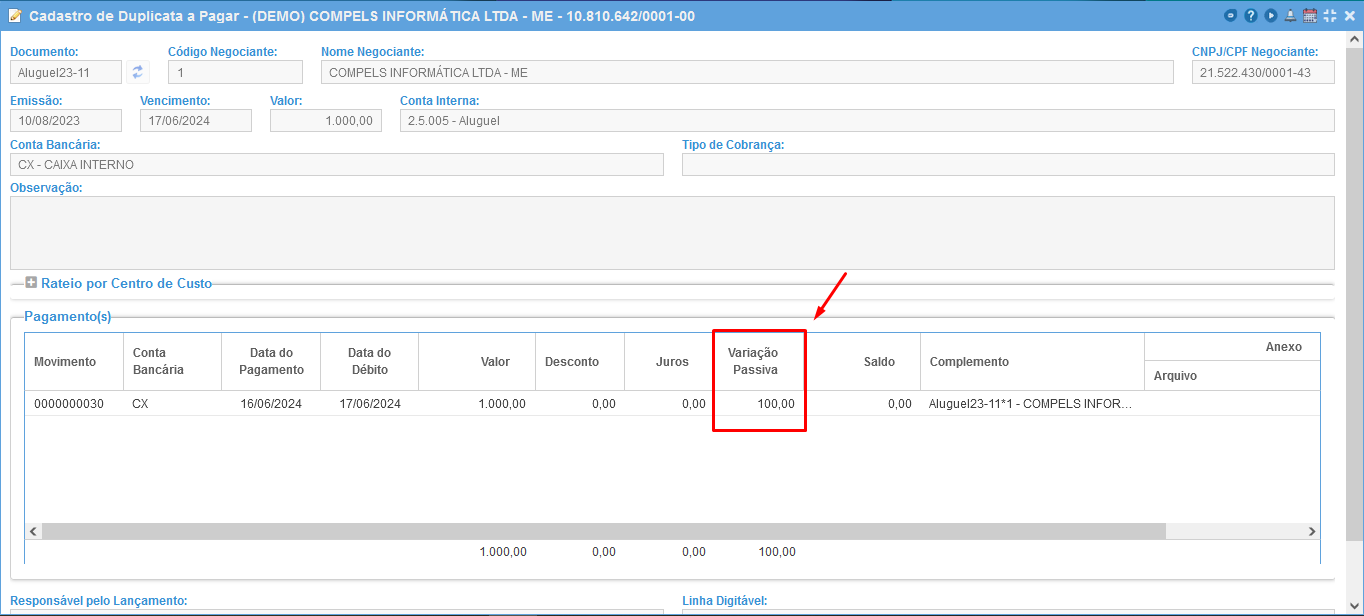Click the Data do Pagamento column header
This screenshot has width=1364, height=616.
point(271,361)
